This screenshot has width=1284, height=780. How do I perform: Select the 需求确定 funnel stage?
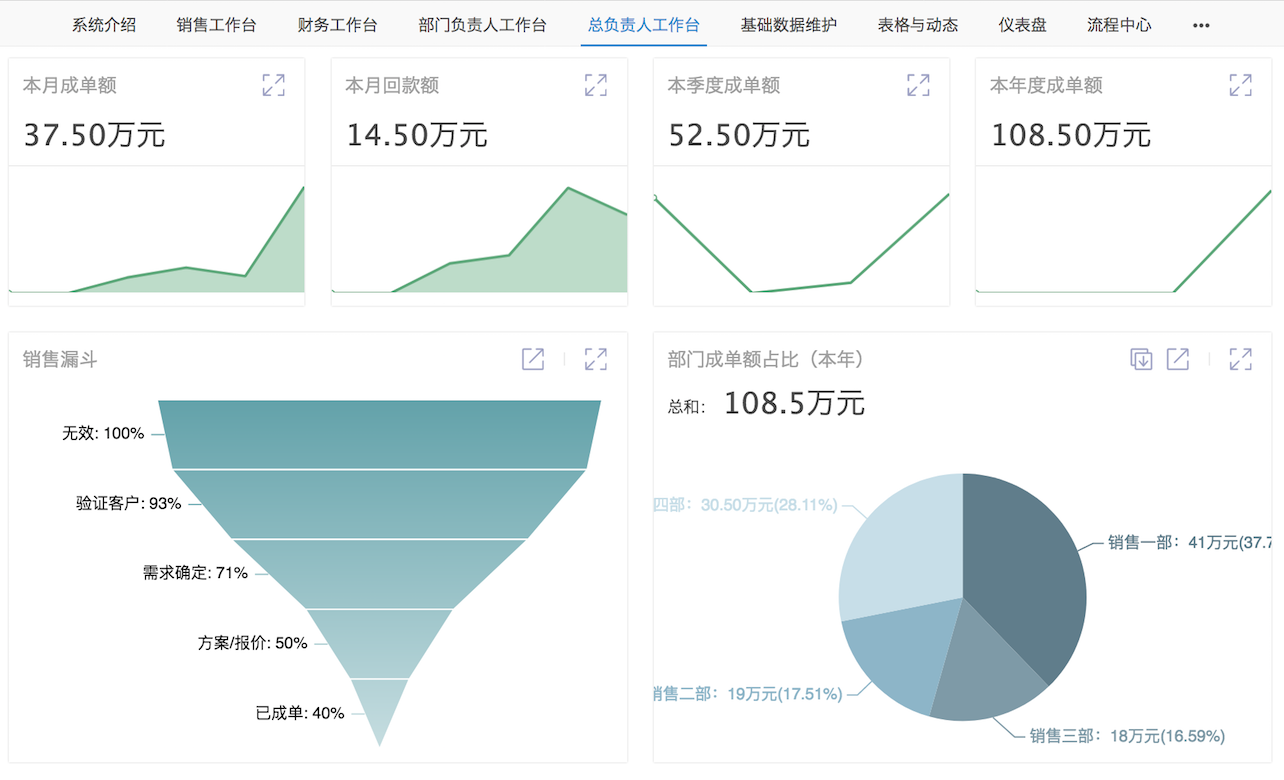[380, 573]
